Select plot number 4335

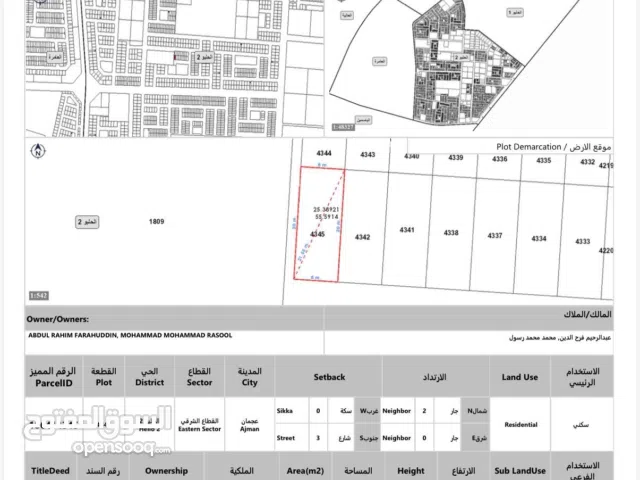[x=544, y=160]
